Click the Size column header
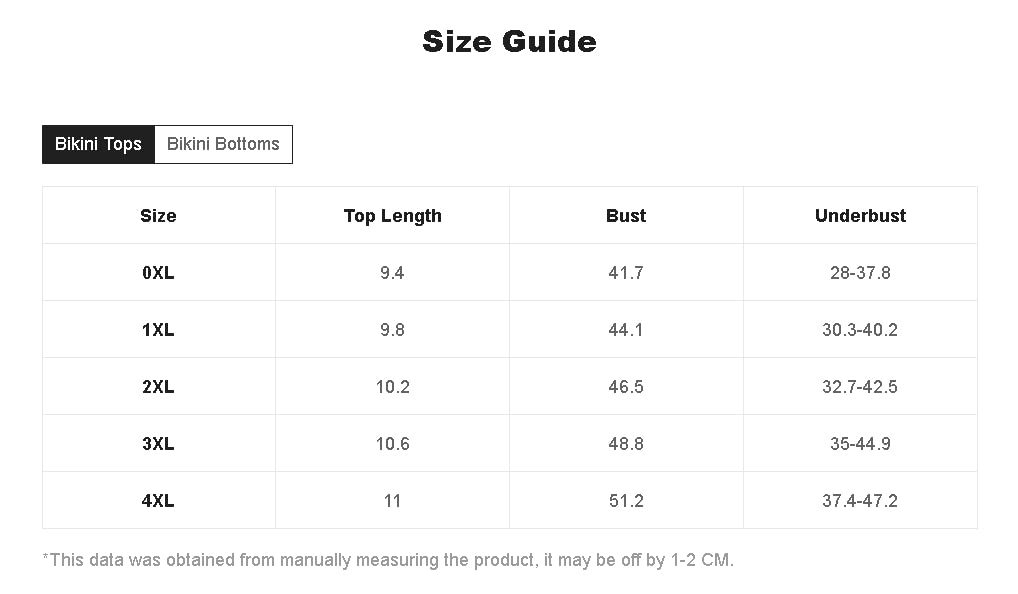The width and height of the screenshot is (1018, 594). (158, 216)
